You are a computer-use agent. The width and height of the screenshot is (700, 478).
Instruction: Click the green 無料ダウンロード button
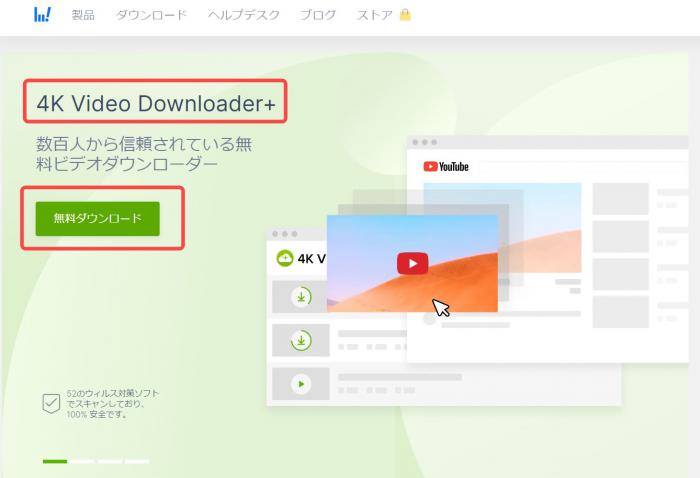98,219
